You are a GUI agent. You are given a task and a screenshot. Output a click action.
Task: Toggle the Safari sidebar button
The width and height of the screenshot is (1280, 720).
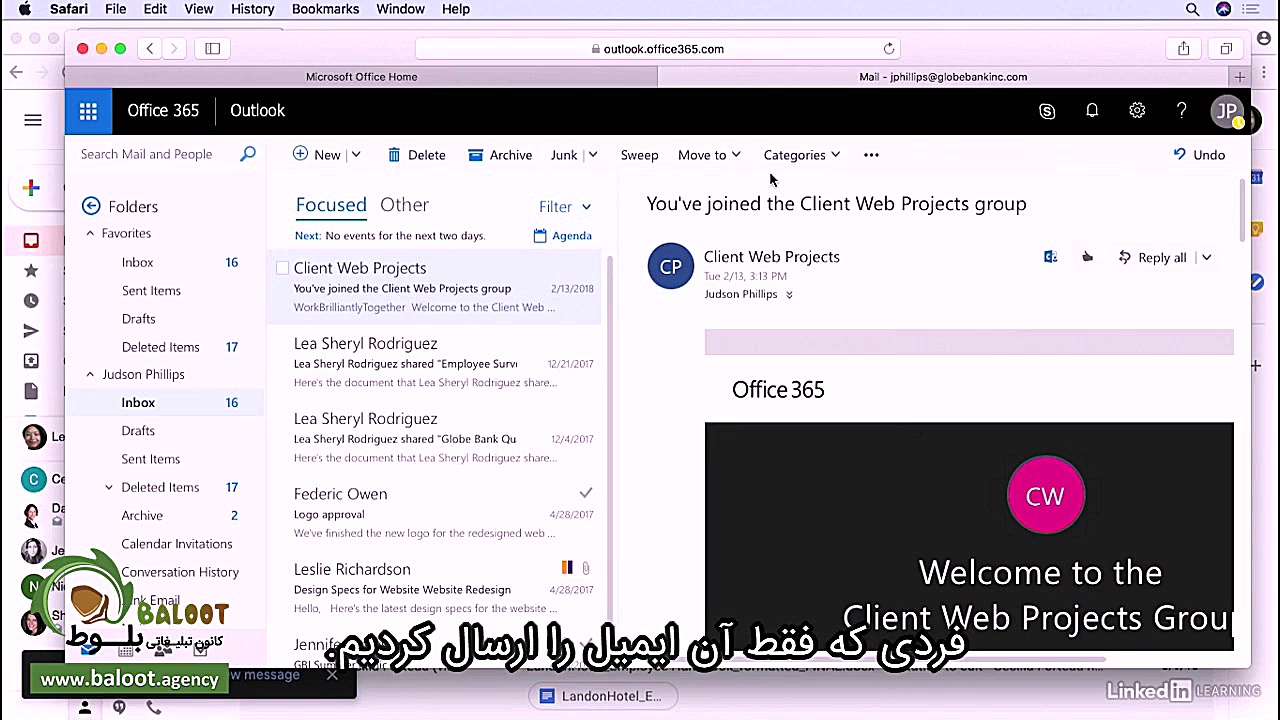tap(213, 48)
